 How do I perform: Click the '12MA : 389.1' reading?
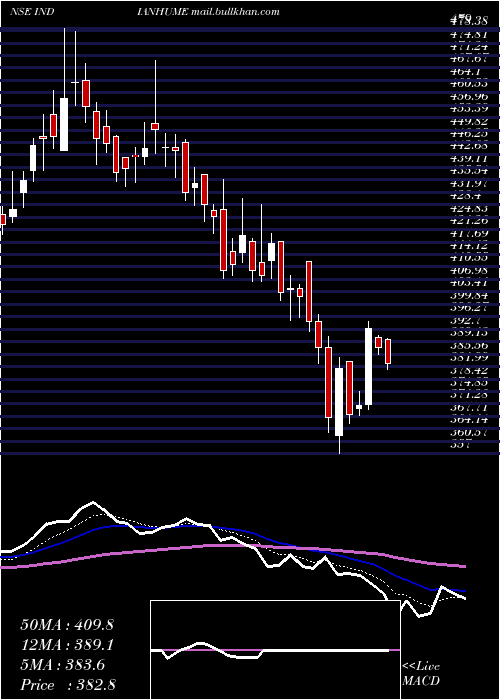click(67, 645)
